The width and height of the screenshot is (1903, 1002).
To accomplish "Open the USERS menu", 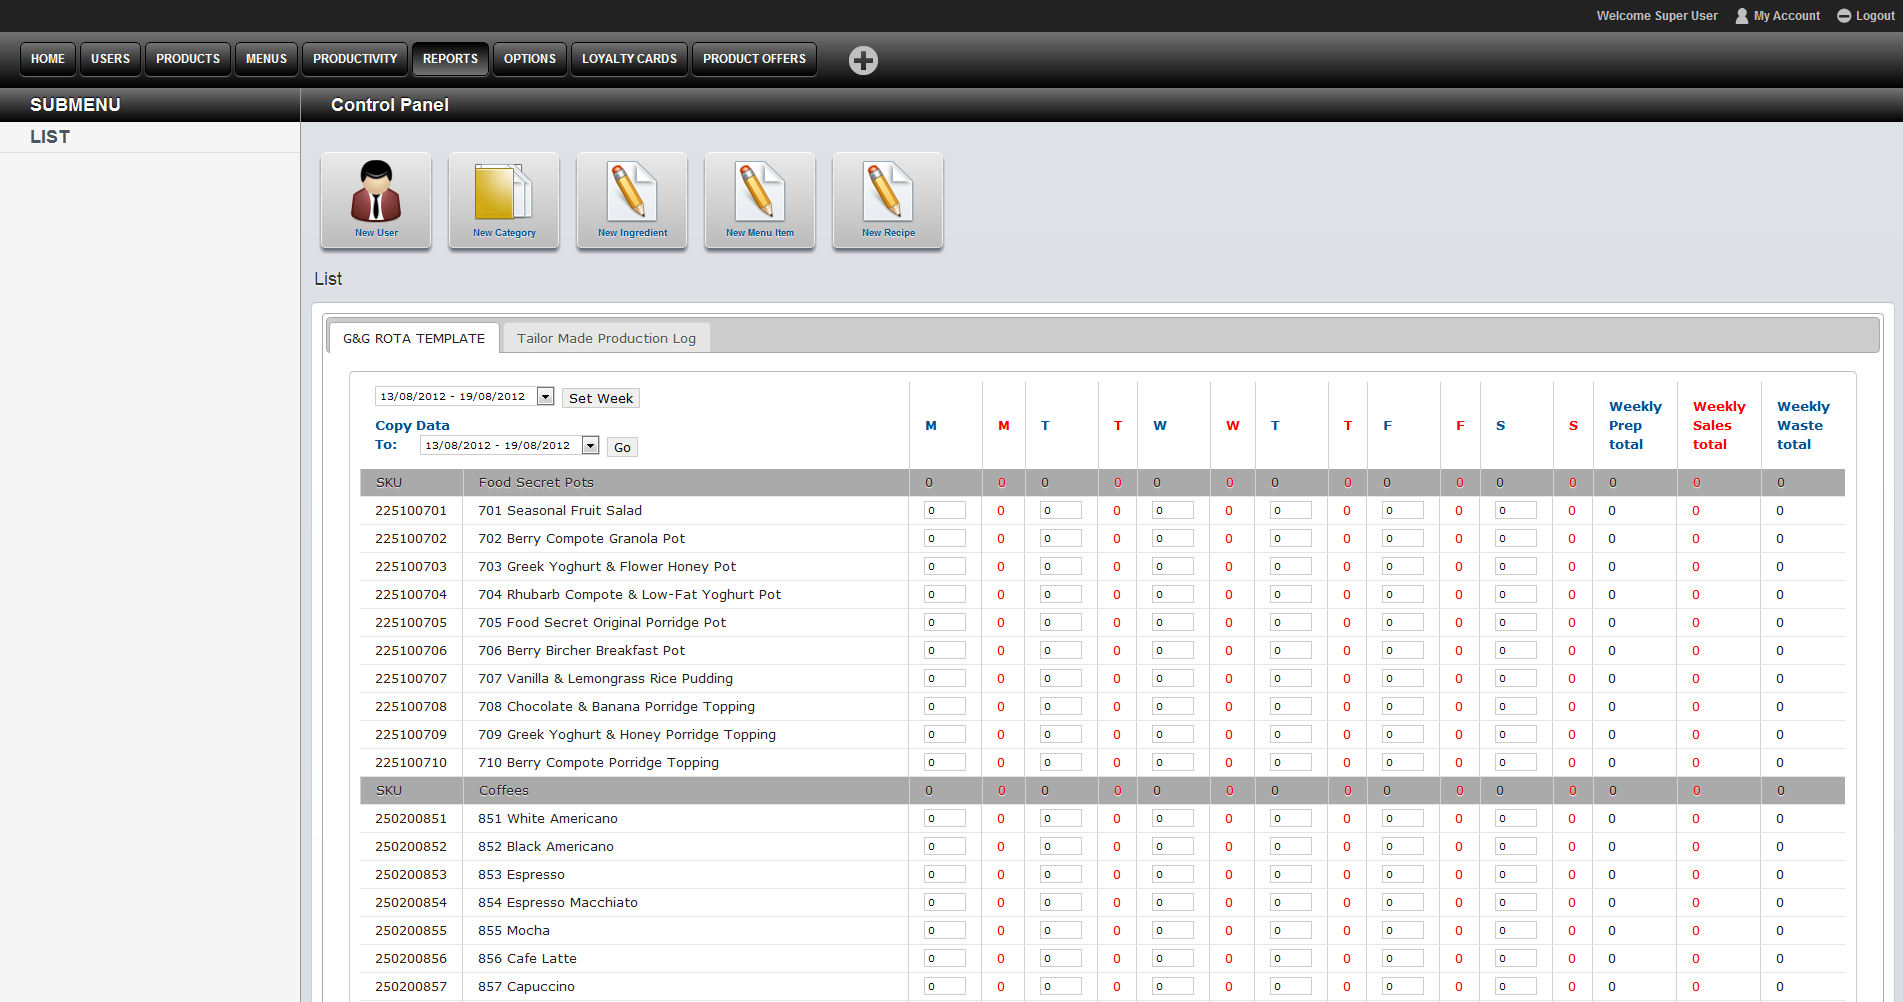I will tap(110, 59).
